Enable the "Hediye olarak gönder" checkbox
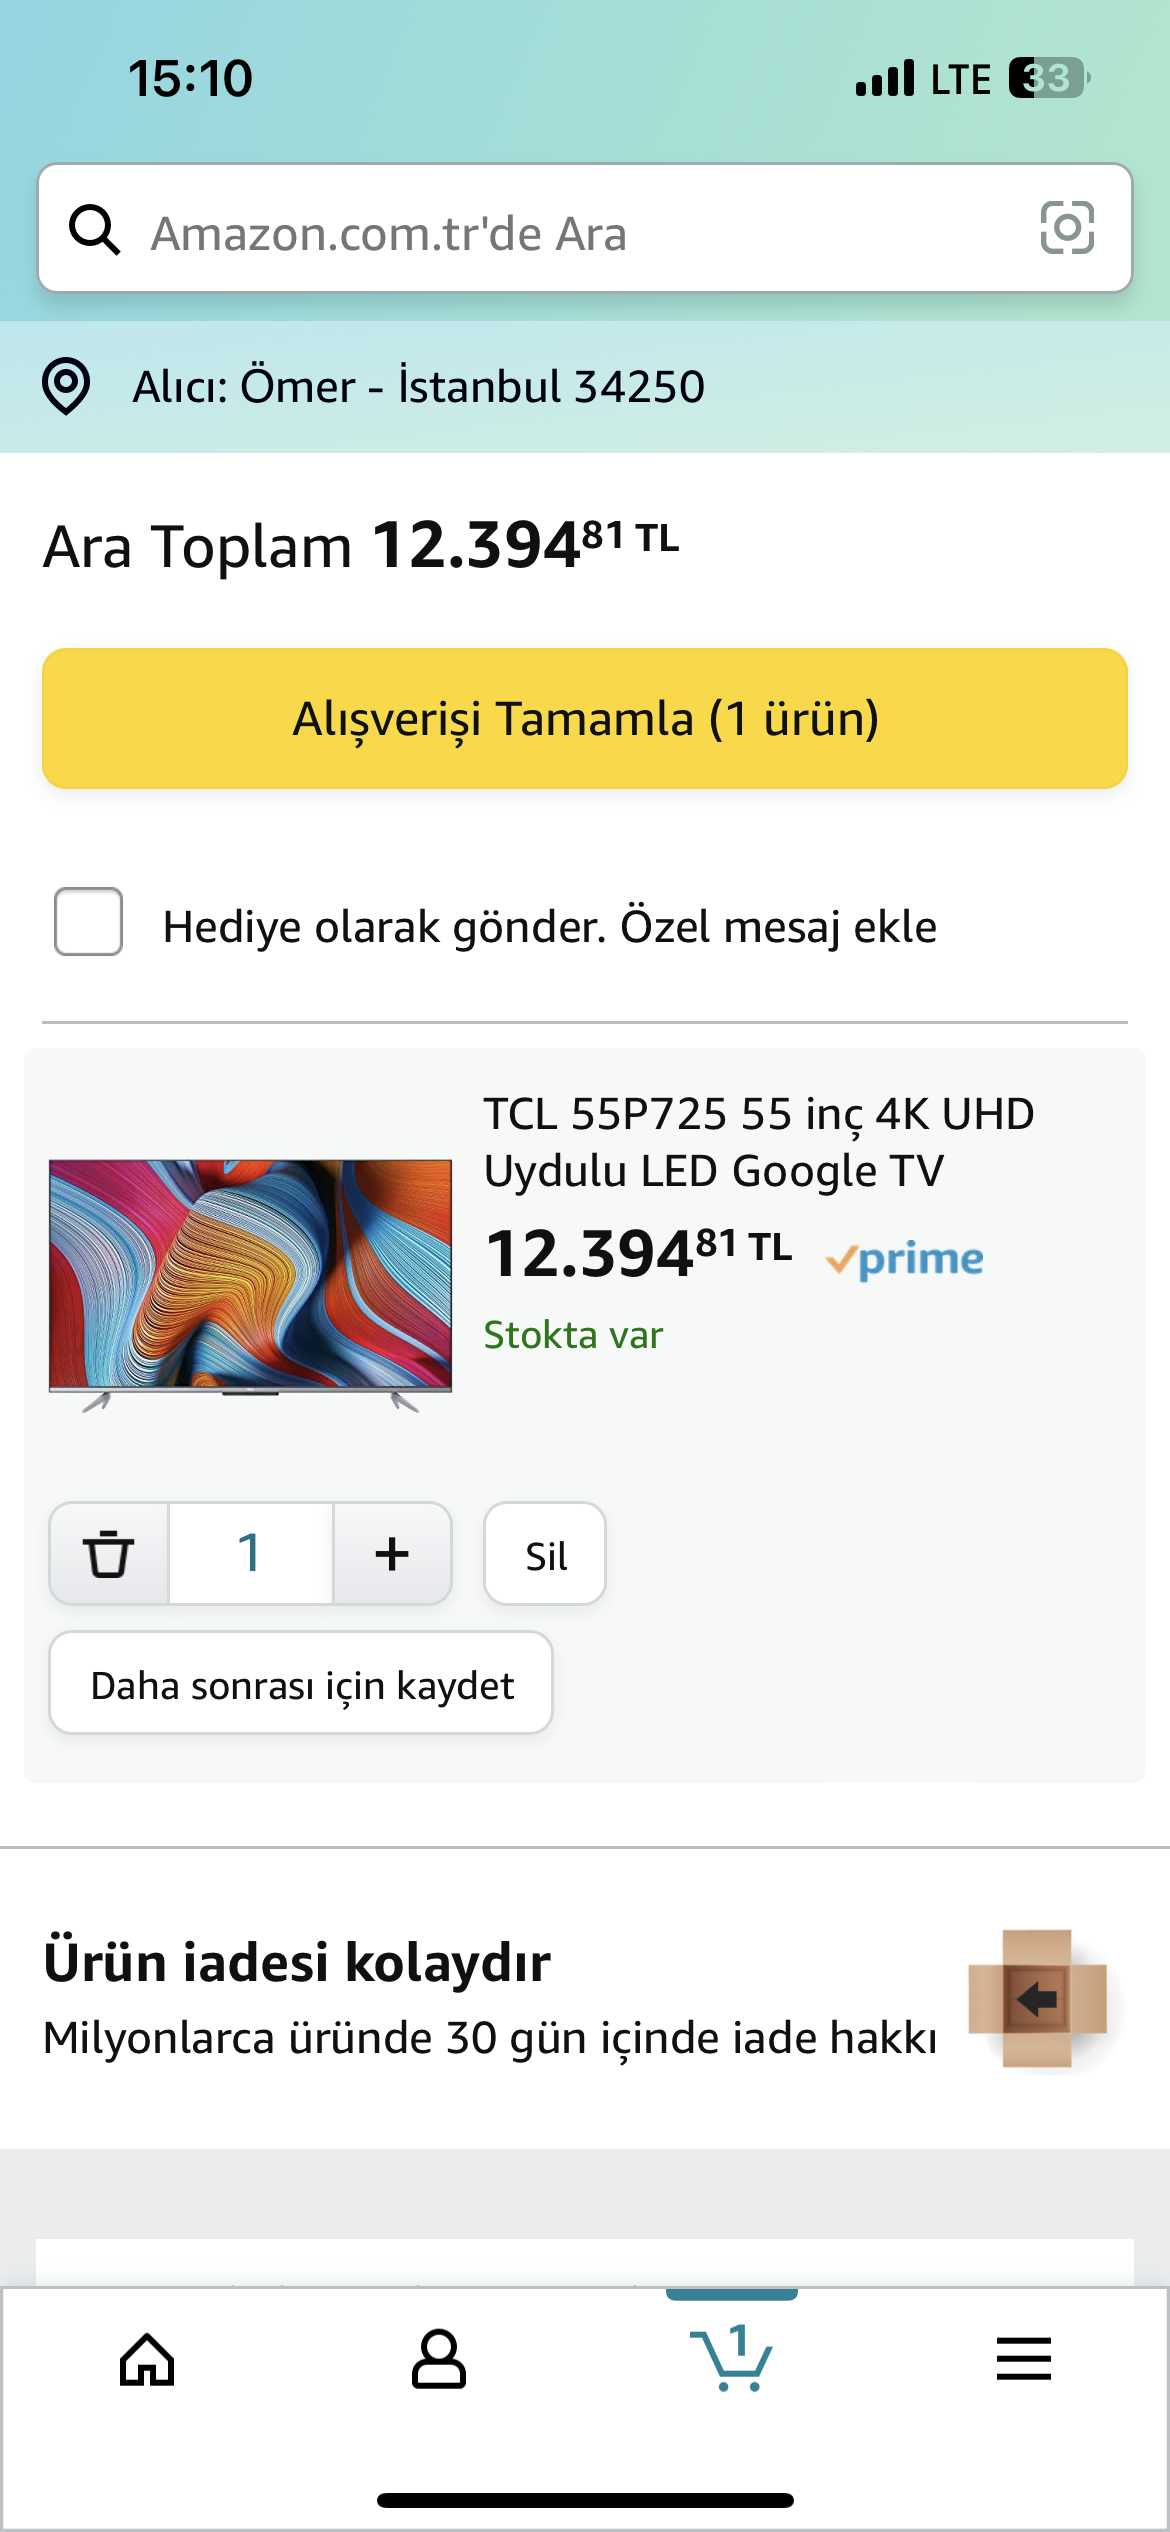The width and height of the screenshot is (1170, 2532). coord(89,922)
